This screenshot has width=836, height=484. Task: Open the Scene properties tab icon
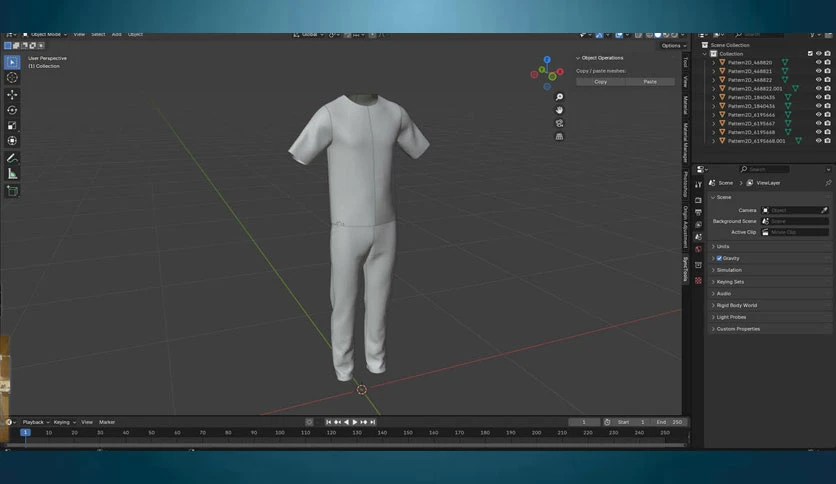tap(698, 237)
